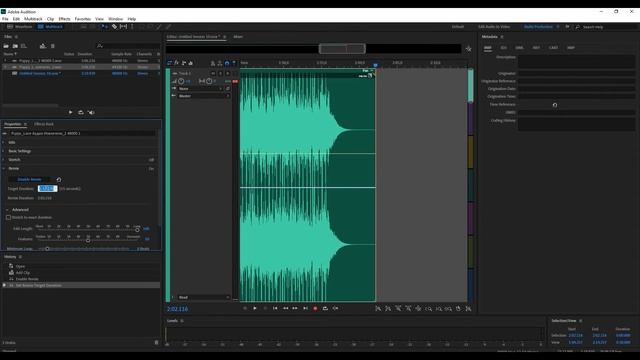Select the Untitled Session file row
The height and width of the screenshot is (360, 640).
[x=81, y=73]
